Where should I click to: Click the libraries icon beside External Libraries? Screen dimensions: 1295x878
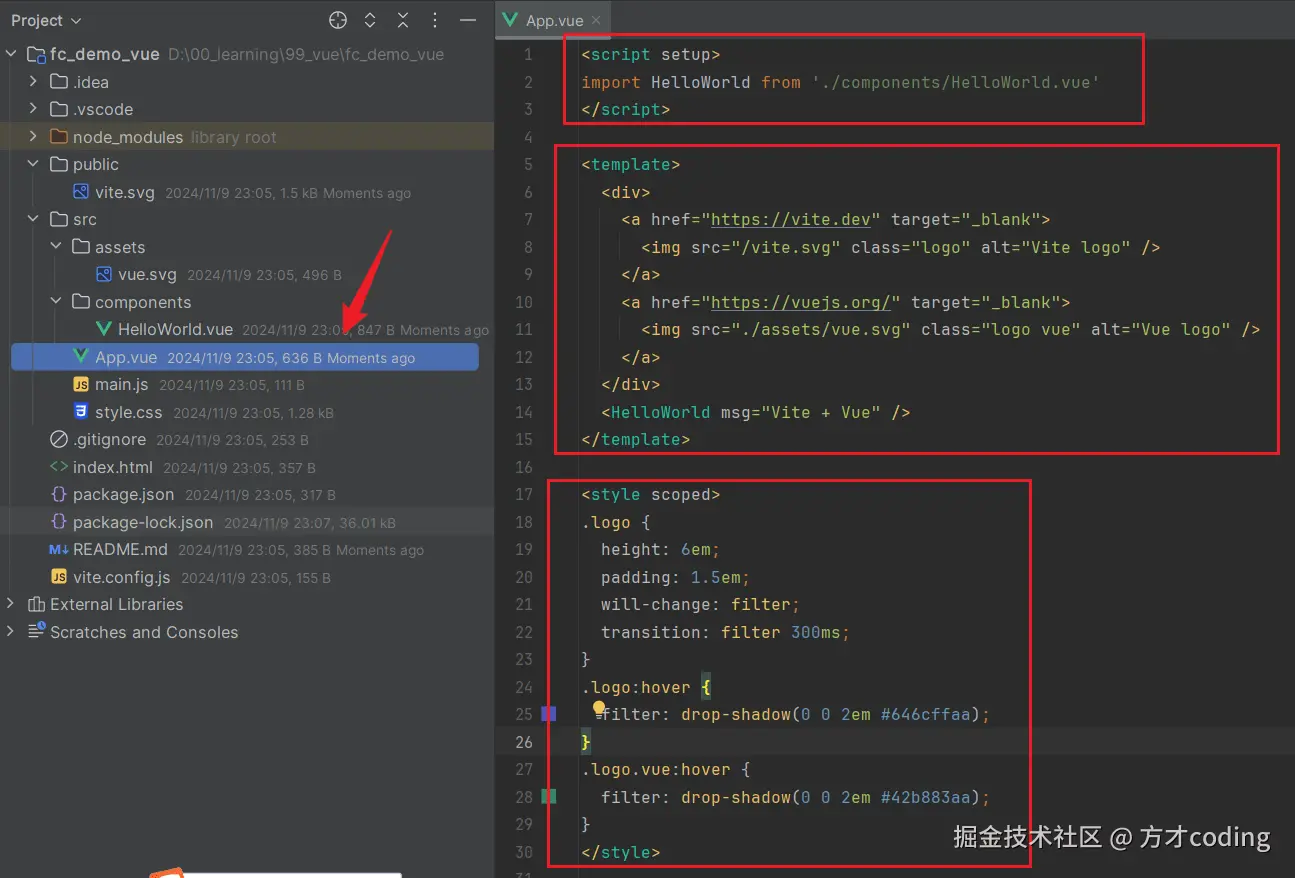tap(36, 604)
